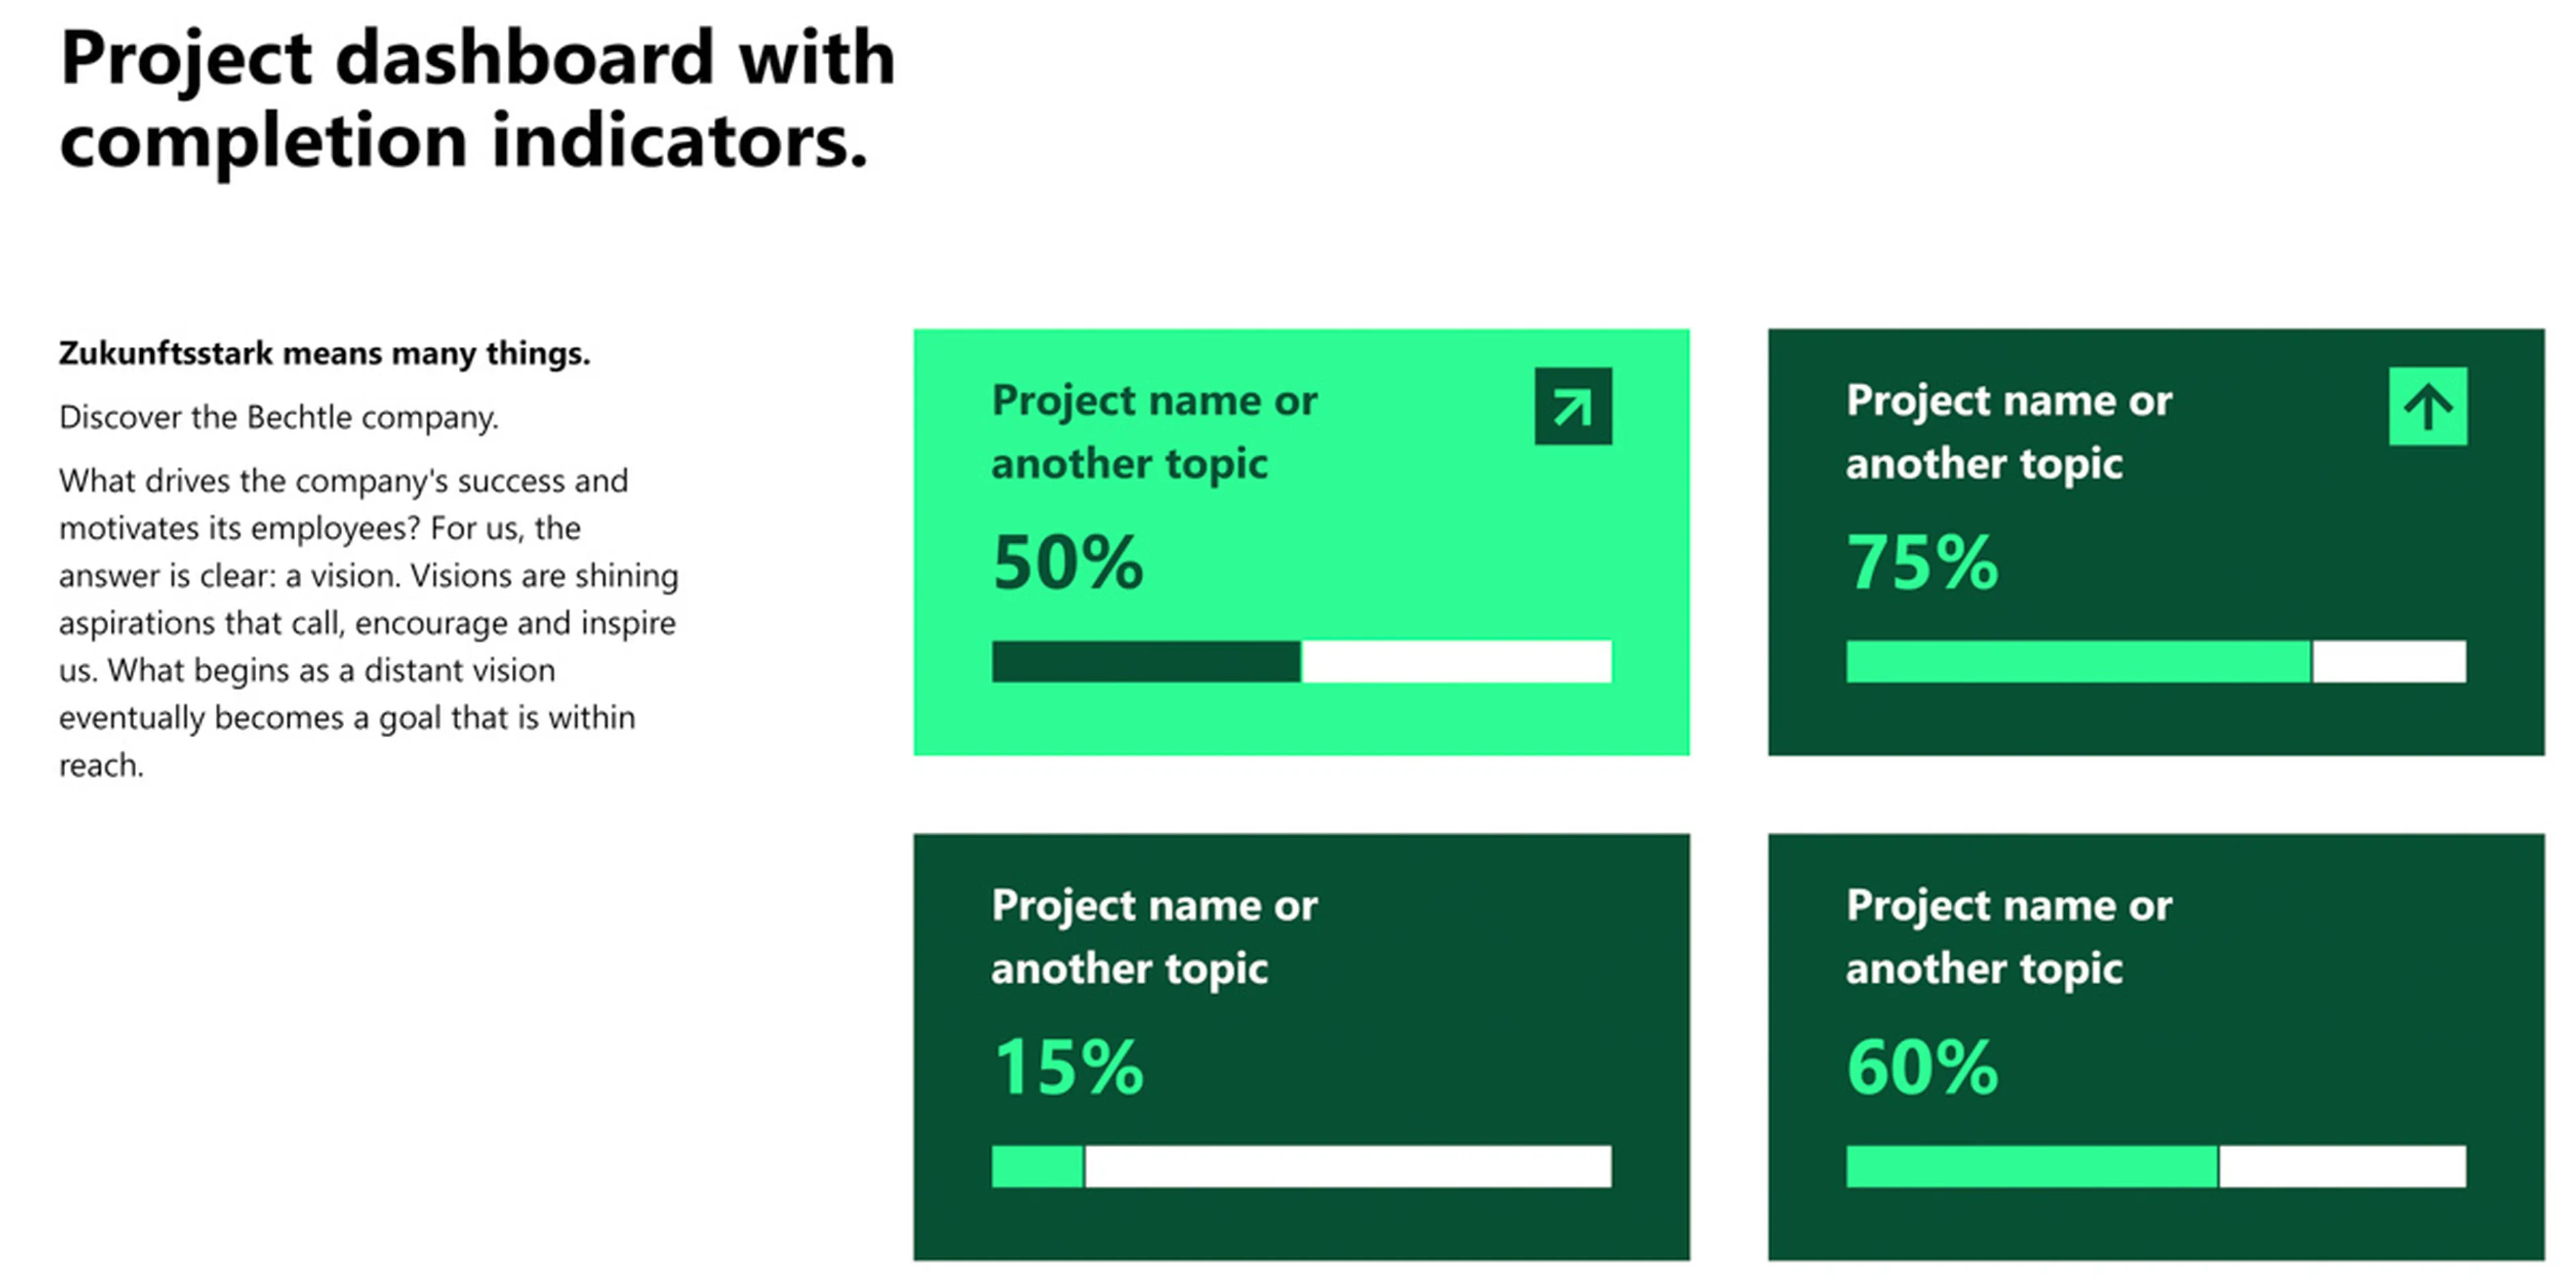Click the dark filled segment of the 50% progress bar
The height and width of the screenshot is (1288, 2576).
coord(1146,661)
